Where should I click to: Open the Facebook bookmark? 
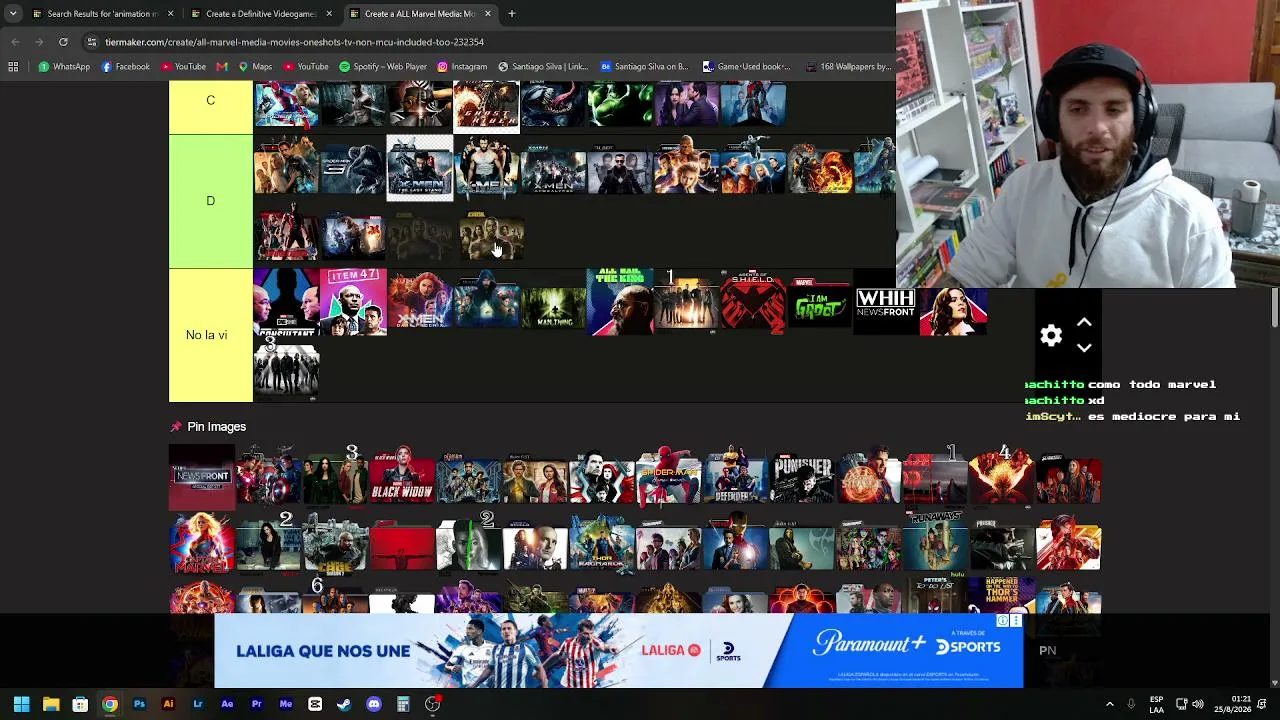tap(125, 67)
